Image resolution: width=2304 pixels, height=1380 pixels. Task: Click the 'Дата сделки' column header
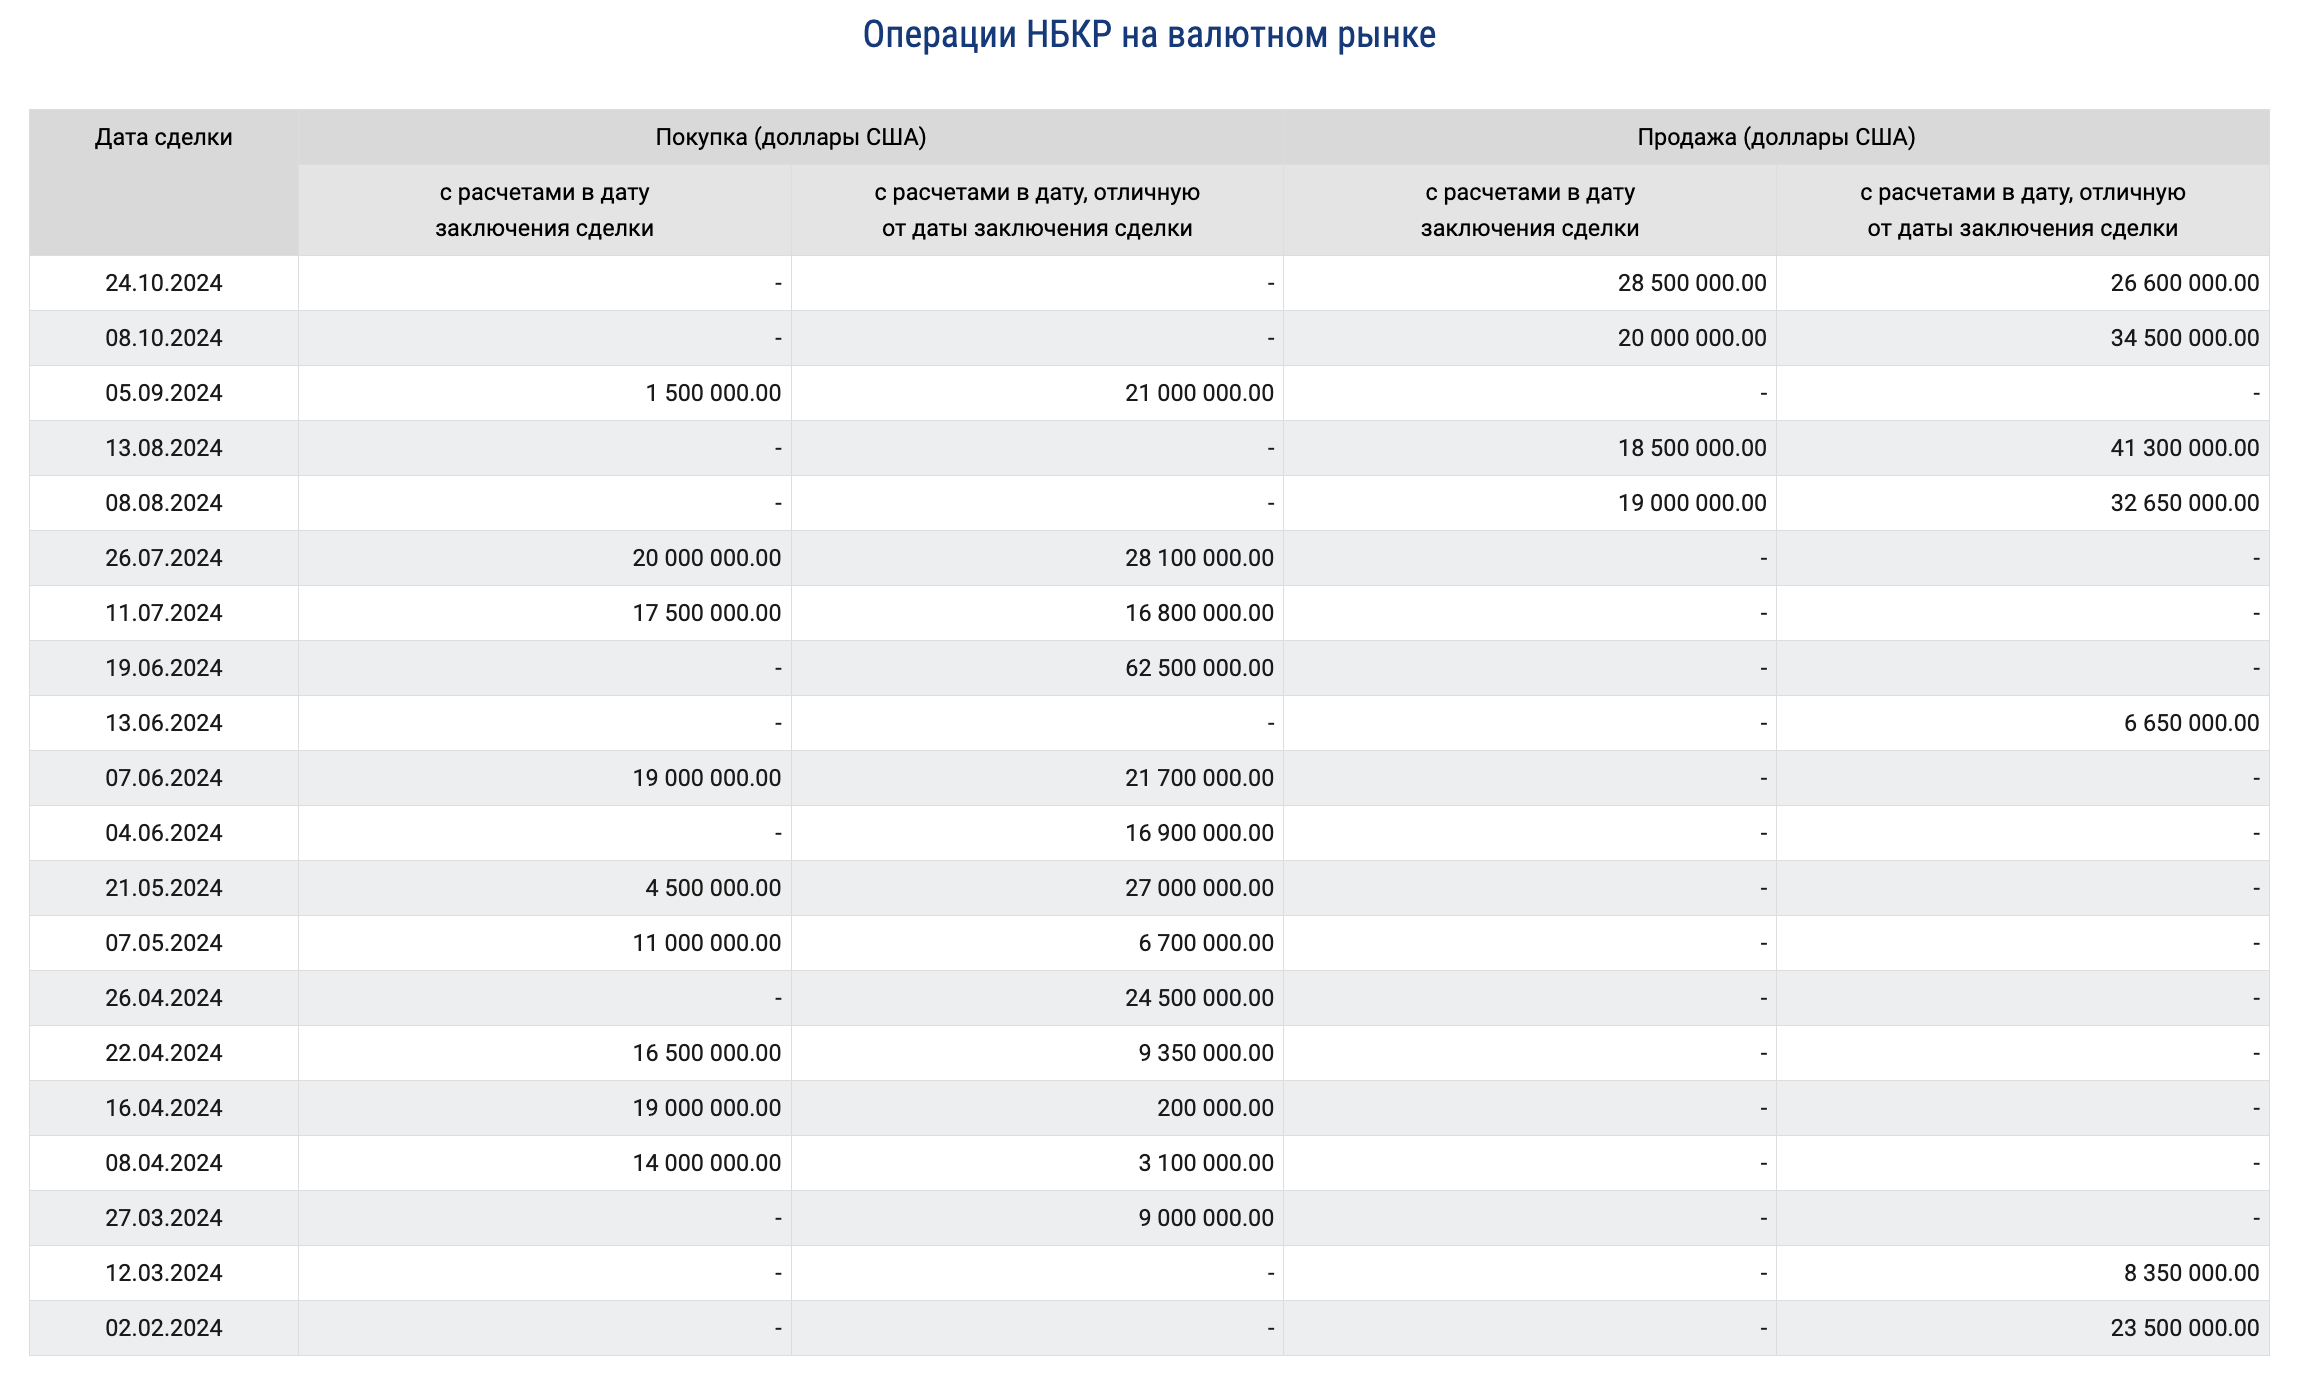point(163,137)
